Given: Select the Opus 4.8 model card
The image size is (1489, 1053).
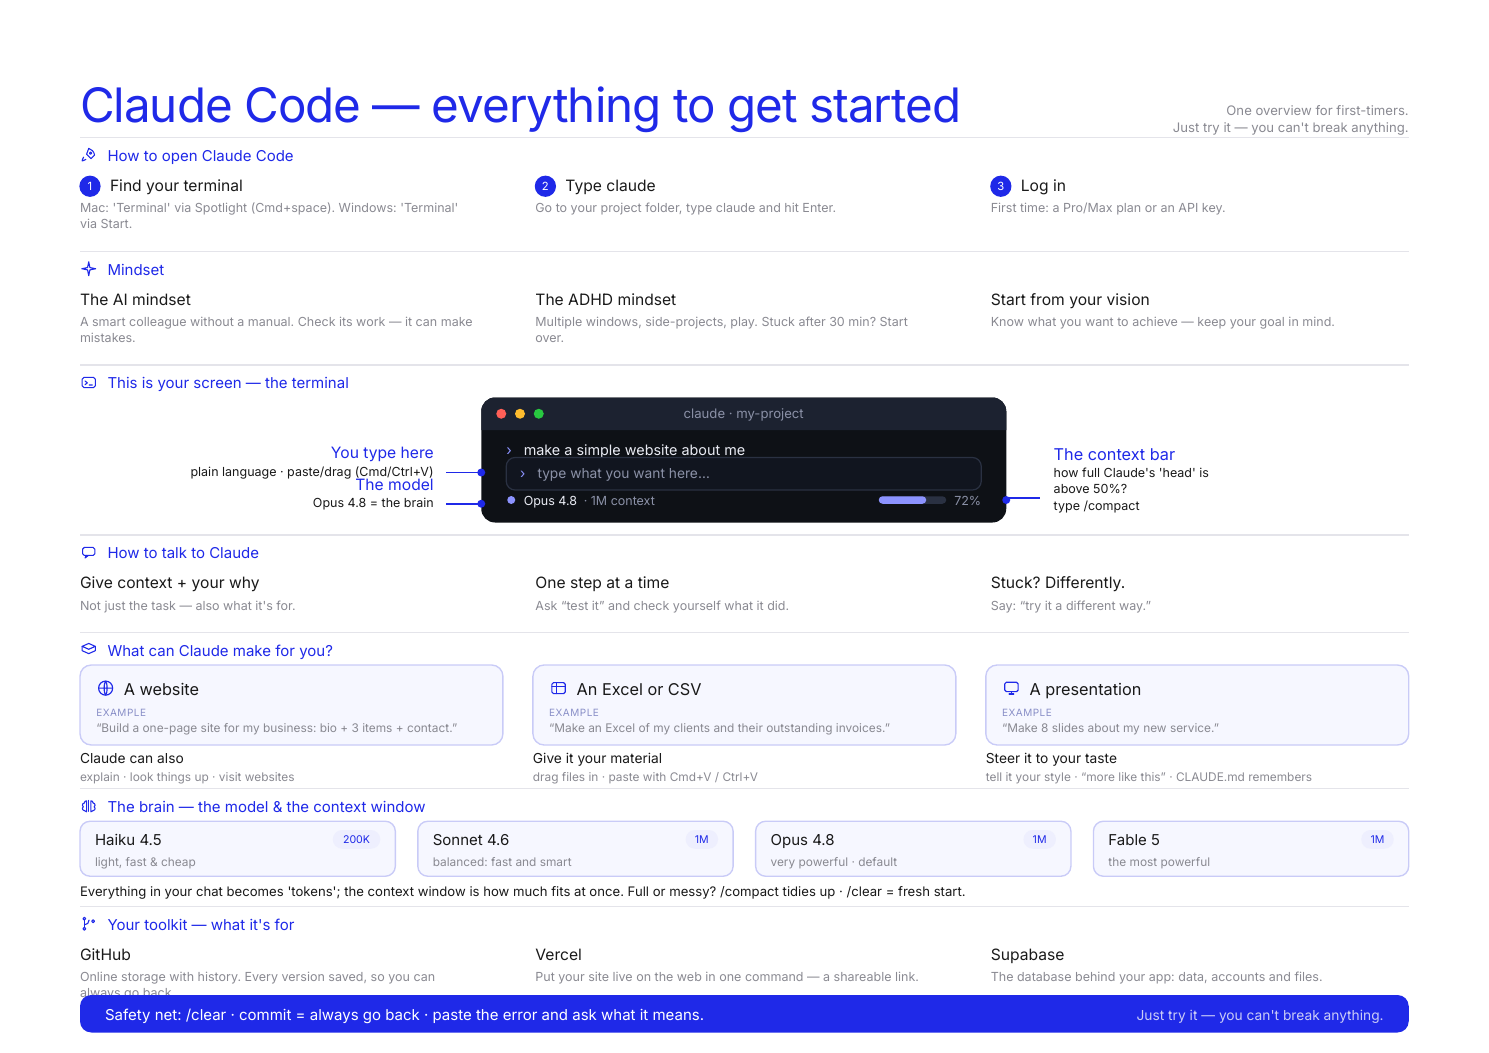Looking at the screenshot, I should tap(913, 849).
